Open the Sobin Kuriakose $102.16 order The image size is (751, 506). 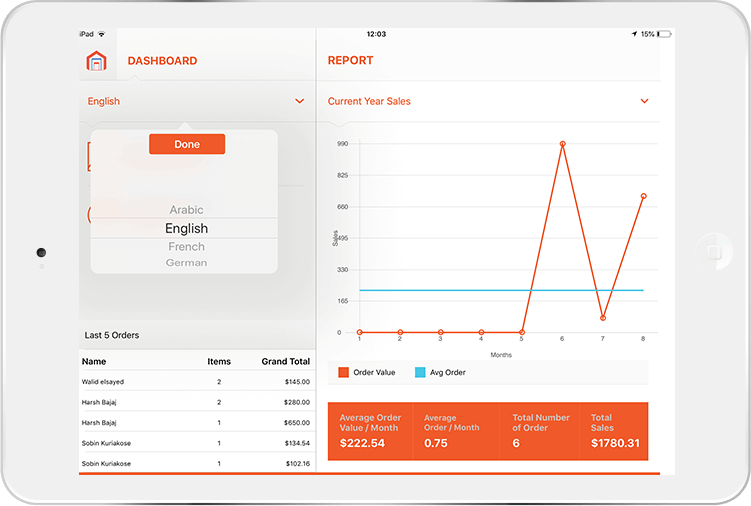[x=196, y=463]
